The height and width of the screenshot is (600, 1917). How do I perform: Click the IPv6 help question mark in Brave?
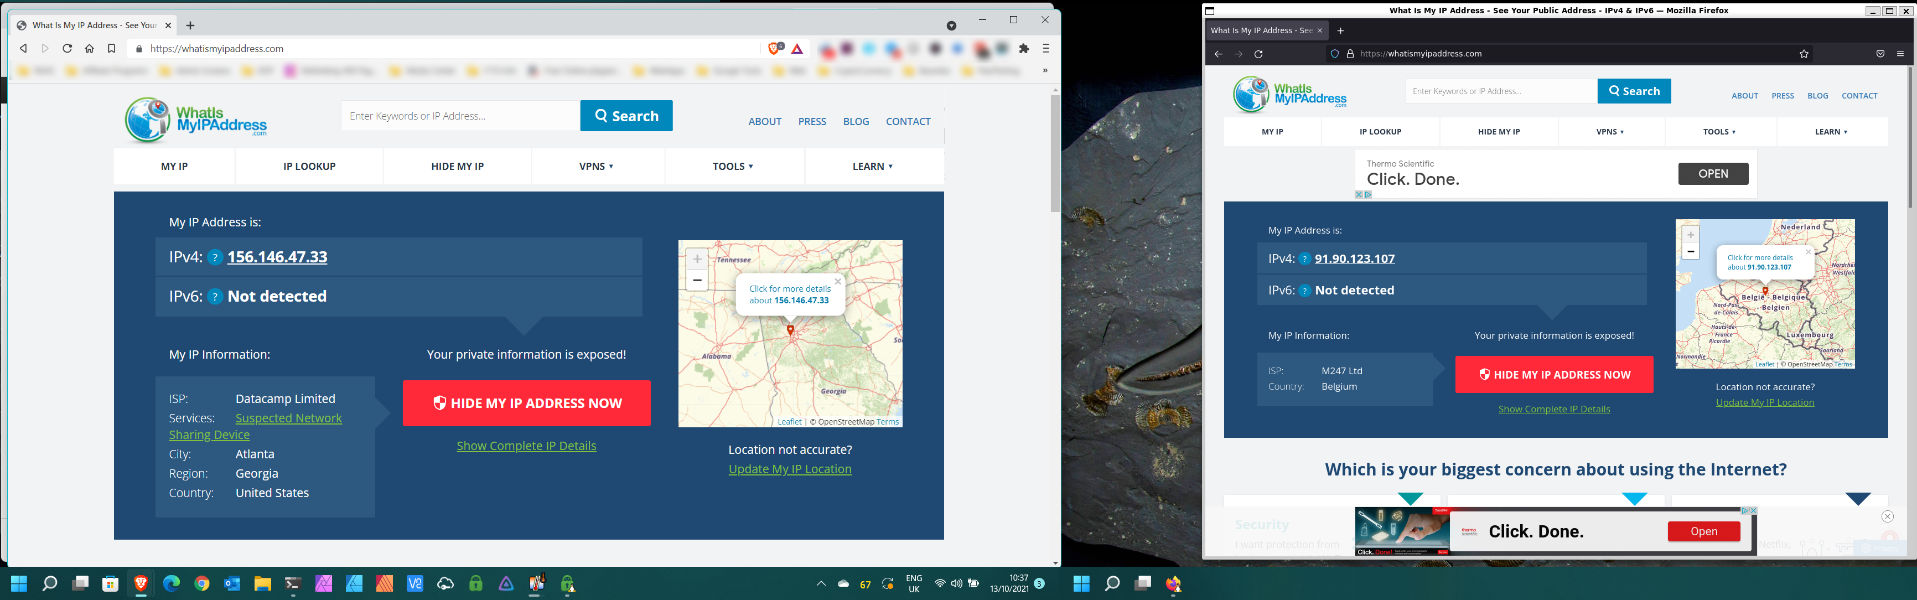click(x=214, y=297)
